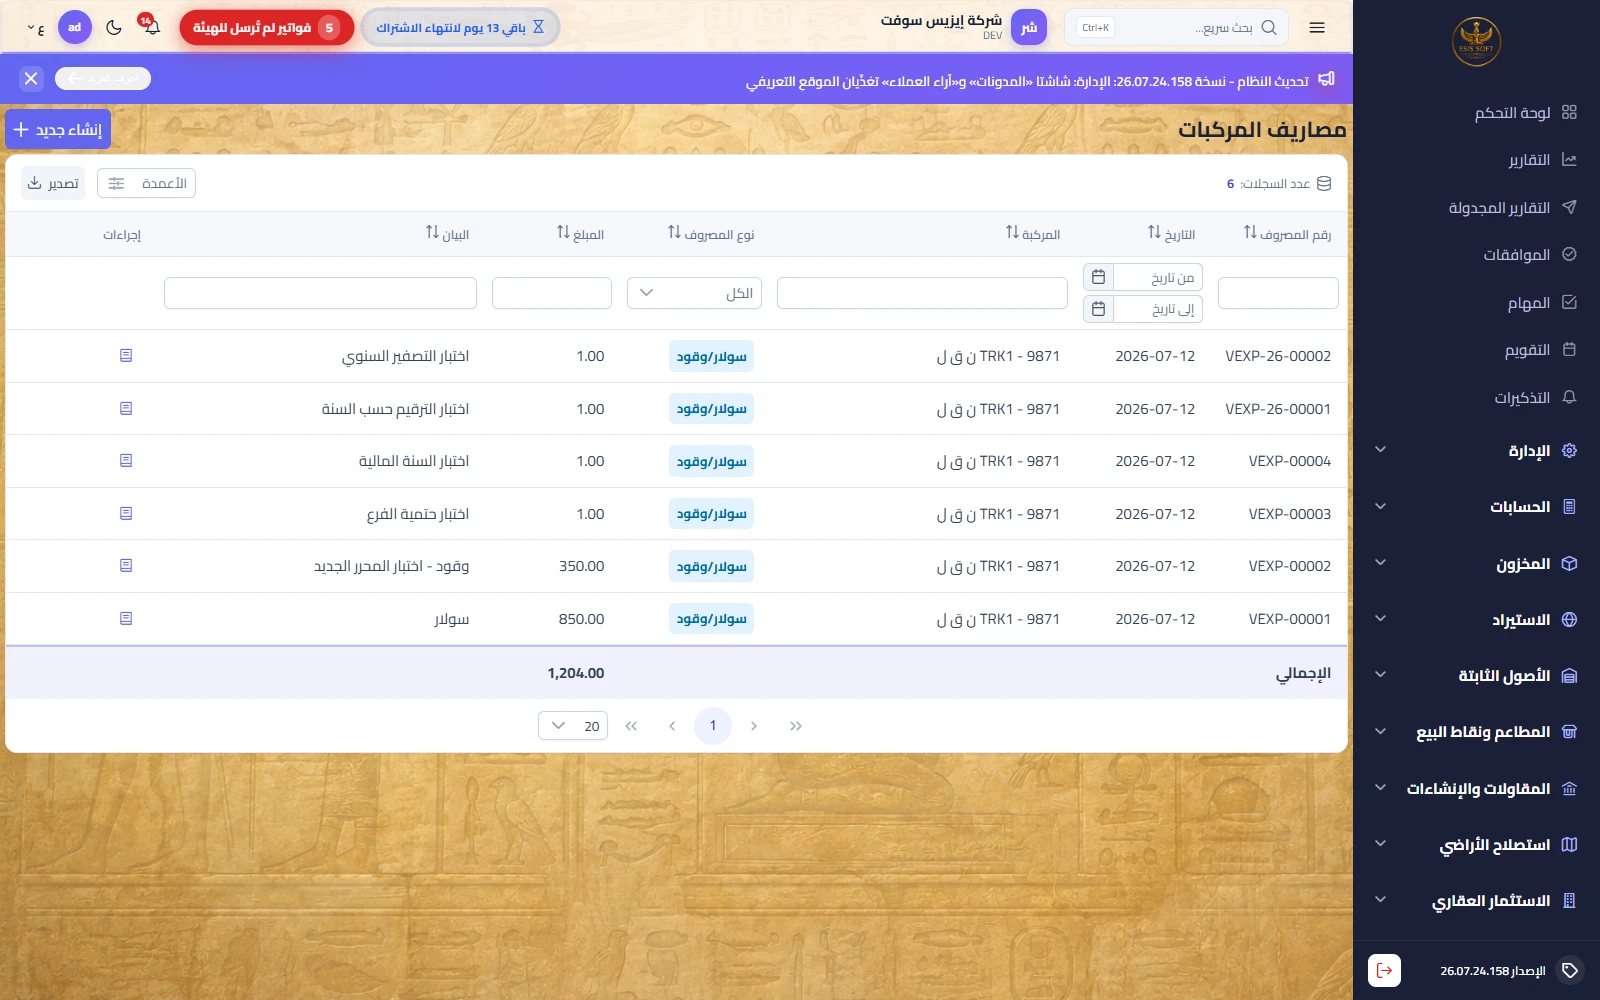Go to pagination page 1
The width and height of the screenshot is (1600, 1000).
713,726
